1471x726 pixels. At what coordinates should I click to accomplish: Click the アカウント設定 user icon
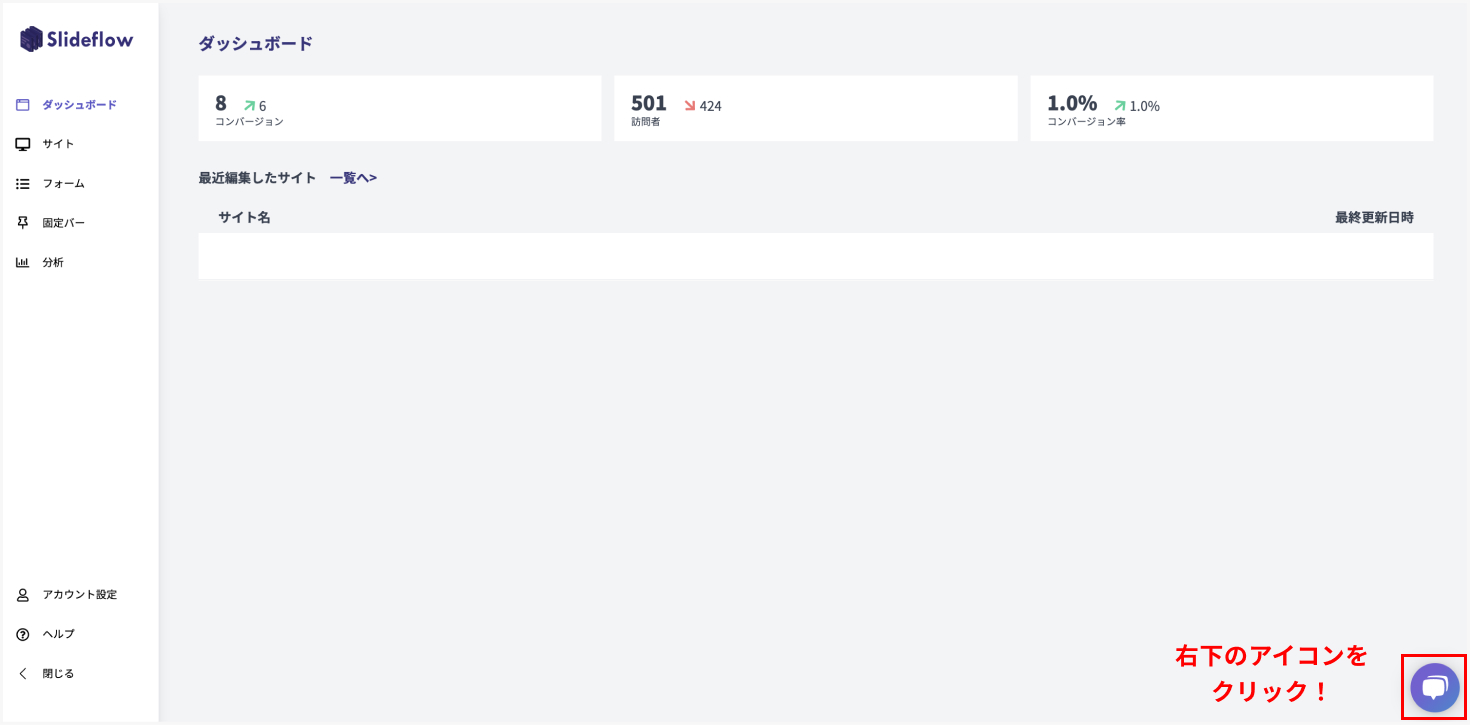tap(23, 595)
